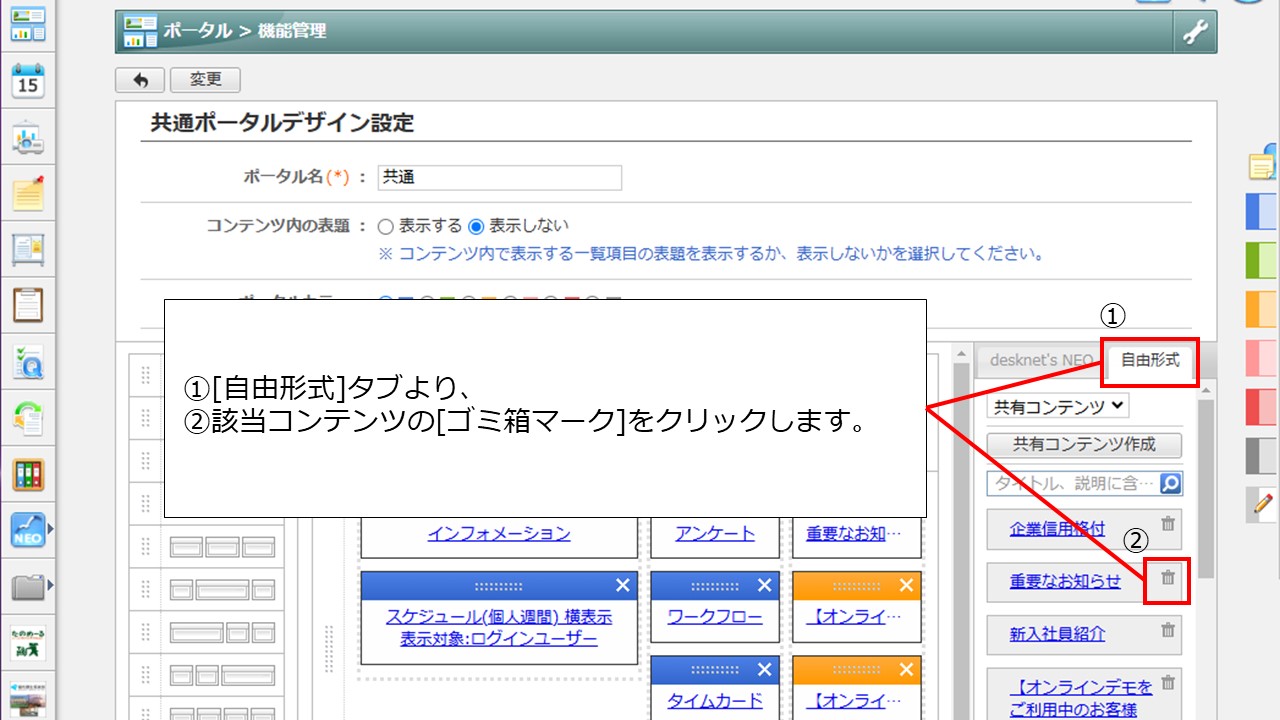
Task: Click trash icon beside 重要なお知らせ
Action: pyautogui.click(x=1167, y=577)
